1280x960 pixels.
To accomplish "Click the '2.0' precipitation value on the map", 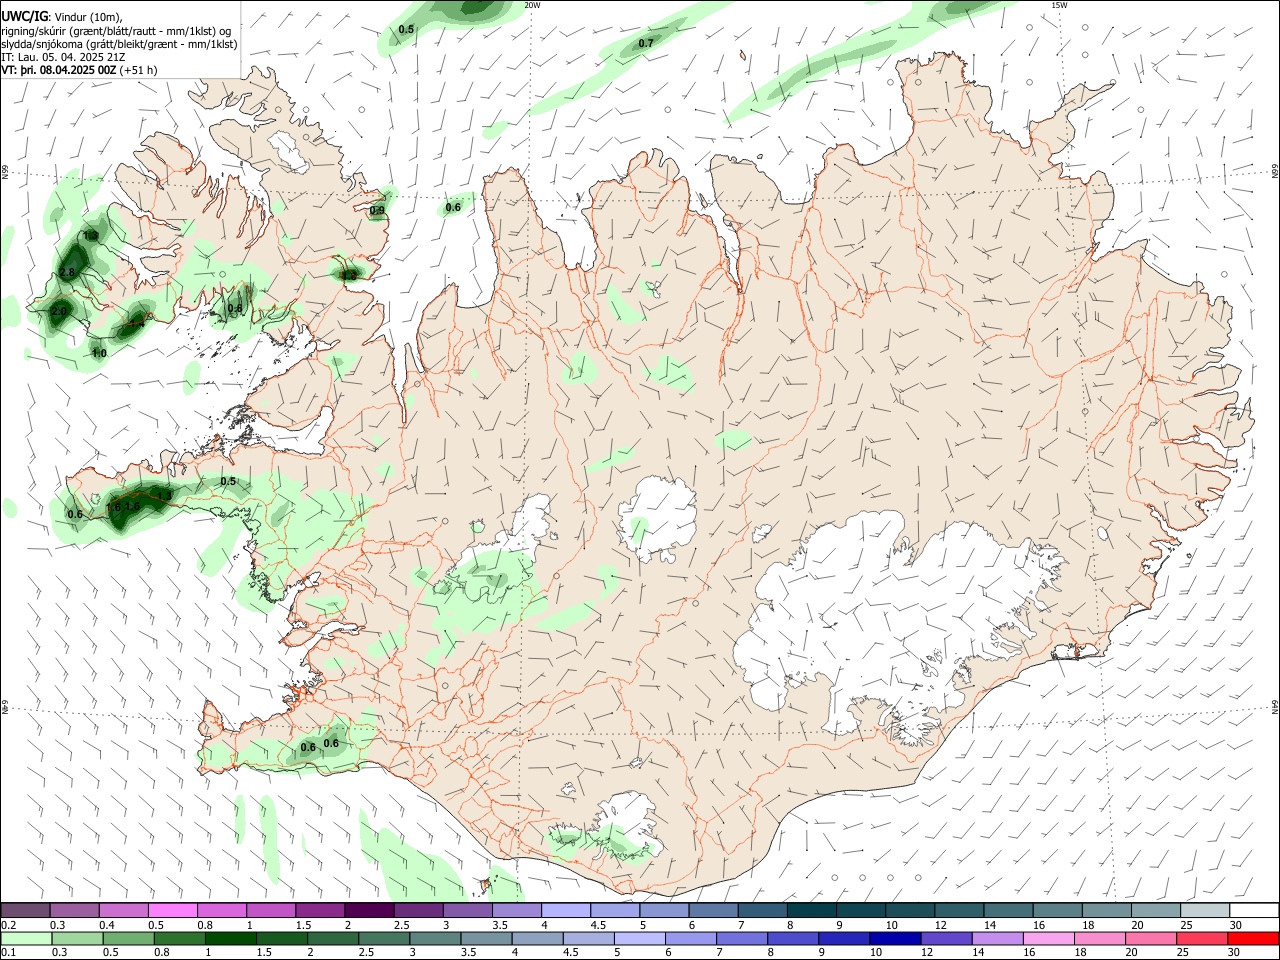I will point(58,312).
